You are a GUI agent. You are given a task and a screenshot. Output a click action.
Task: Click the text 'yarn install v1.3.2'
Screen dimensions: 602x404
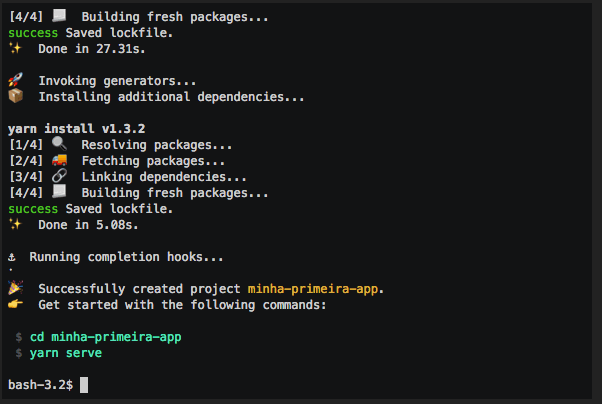point(77,129)
